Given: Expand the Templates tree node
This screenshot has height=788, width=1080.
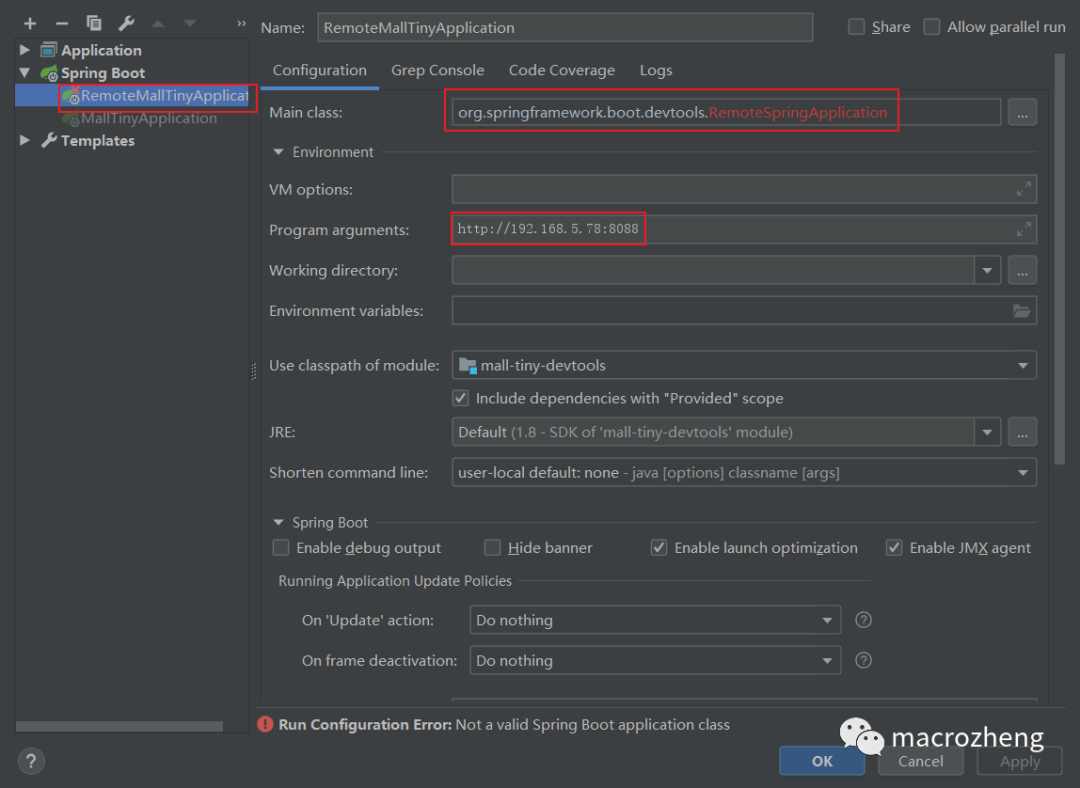Looking at the screenshot, I should (25, 140).
